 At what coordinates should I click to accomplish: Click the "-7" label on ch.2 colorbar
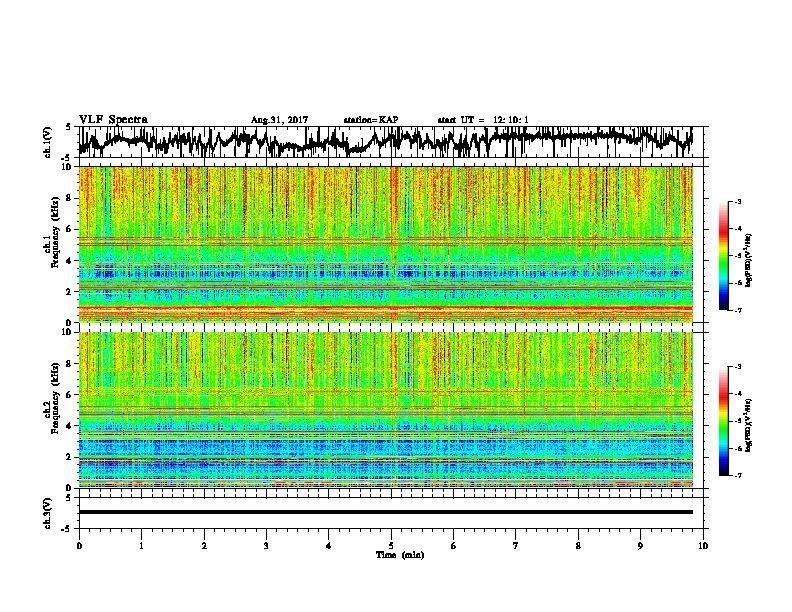737,475
